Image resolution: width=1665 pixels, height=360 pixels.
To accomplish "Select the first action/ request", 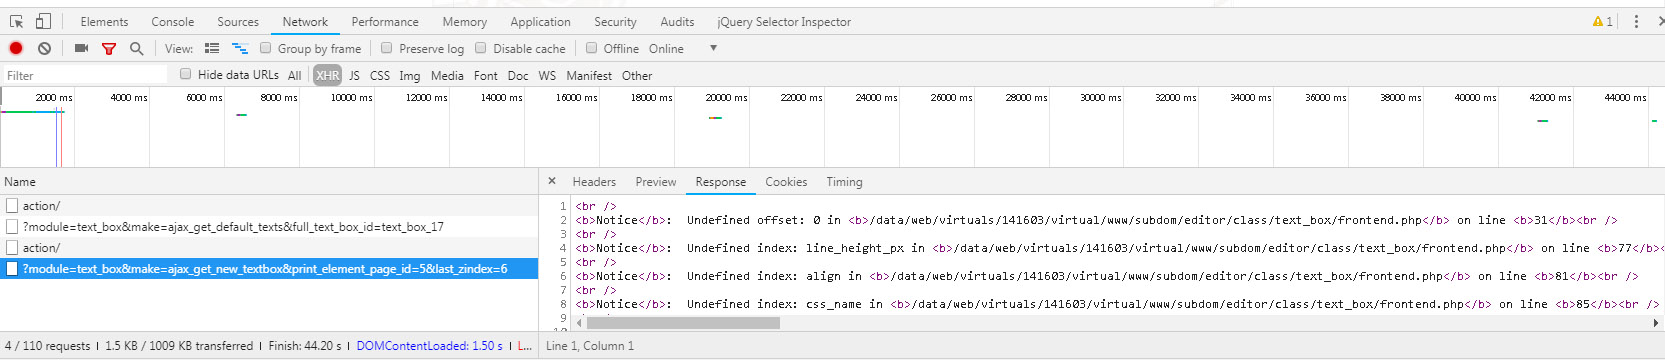I will tap(269, 205).
